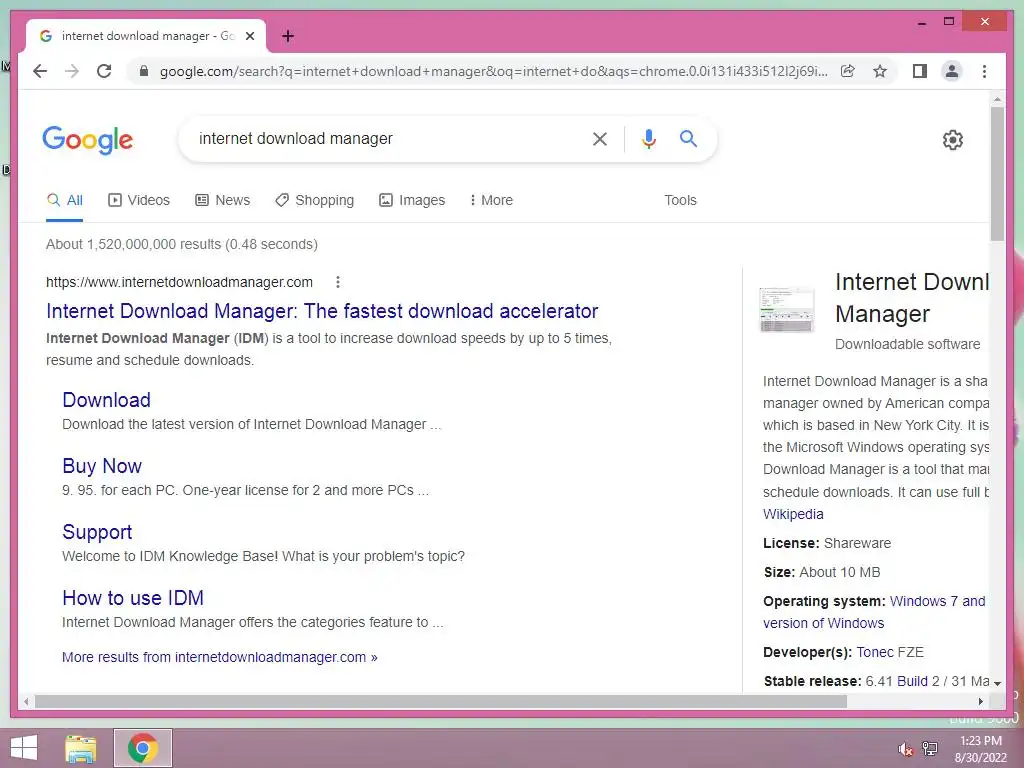Click the forward navigation arrow
1024x768 pixels.
click(x=72, y=71)
